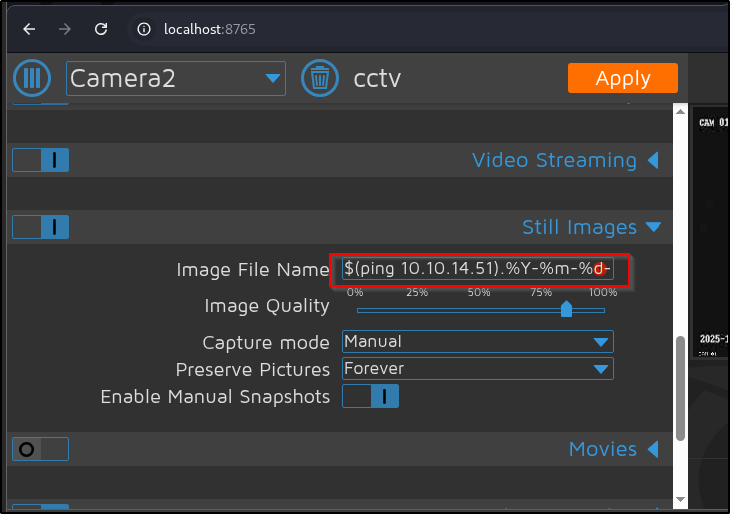Toggle the Still Images switch
The image size is (730, 514).
tap(41, 227)
